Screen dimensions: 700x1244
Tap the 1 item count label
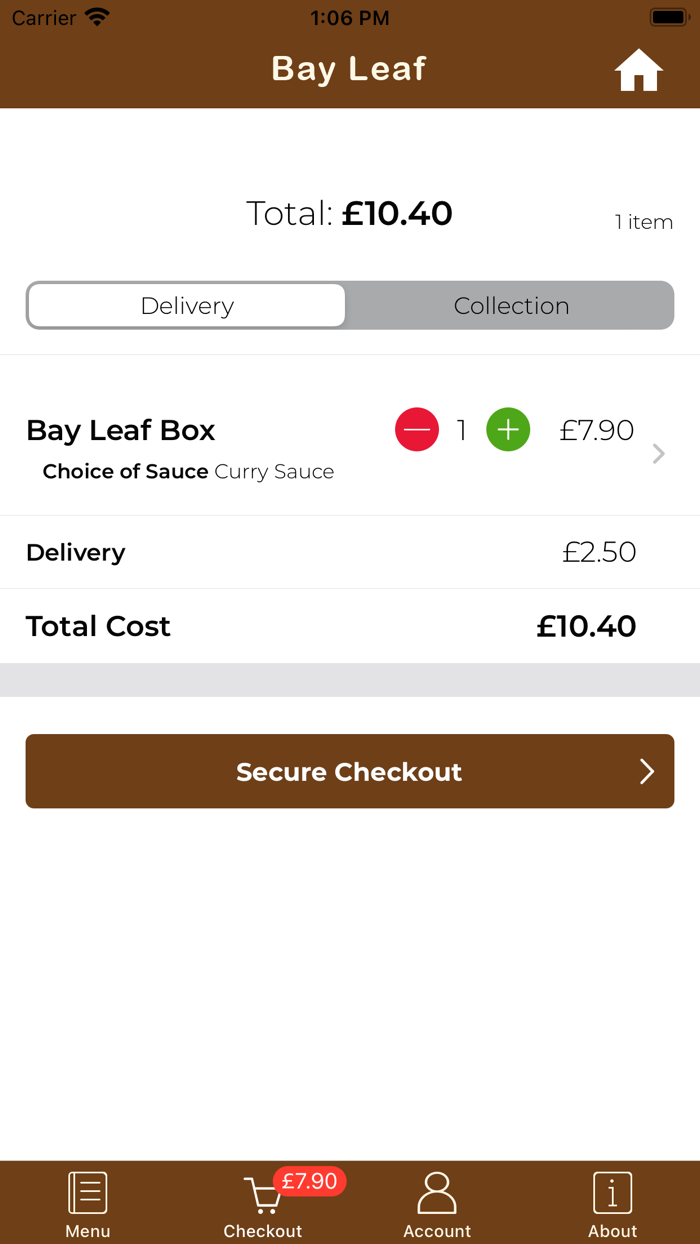coord(644,222)
